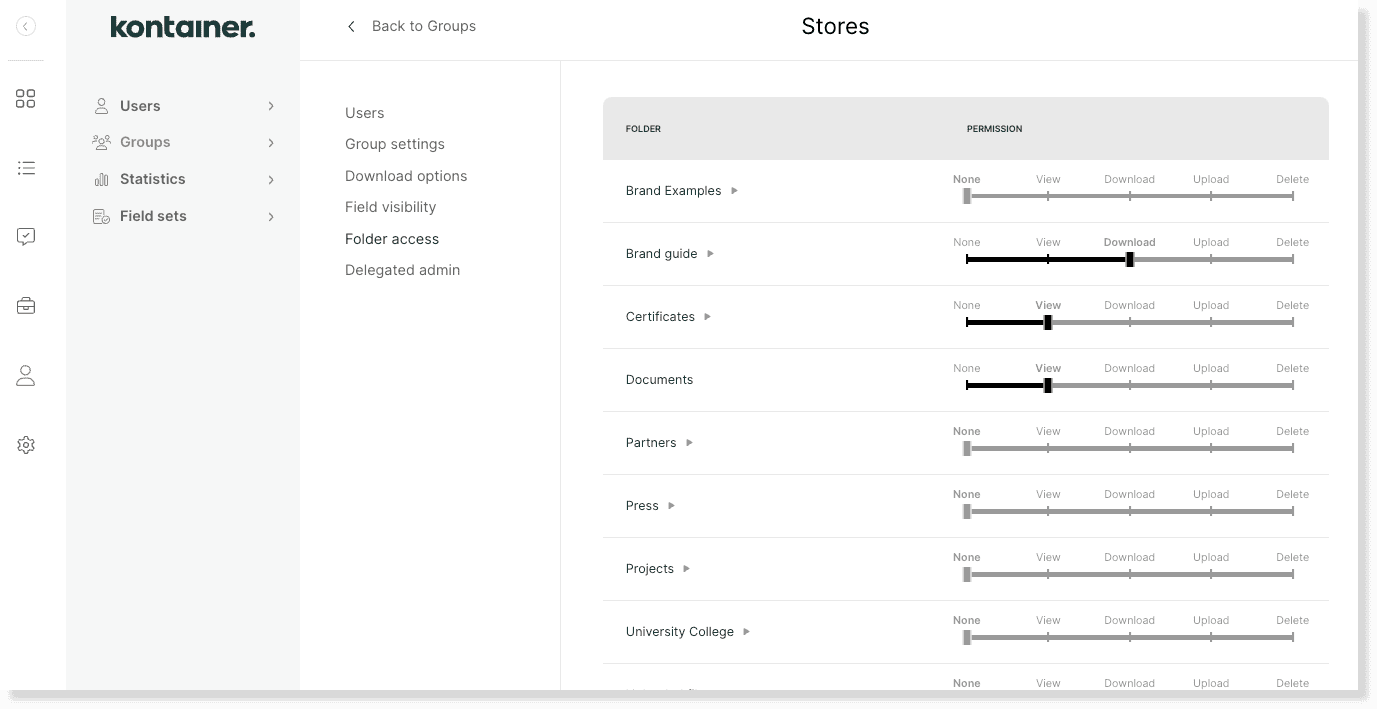Select the Delegated admin menu item
Image resolution: width=1377 pixels, height=709 pixels.
tap(402, 270)
